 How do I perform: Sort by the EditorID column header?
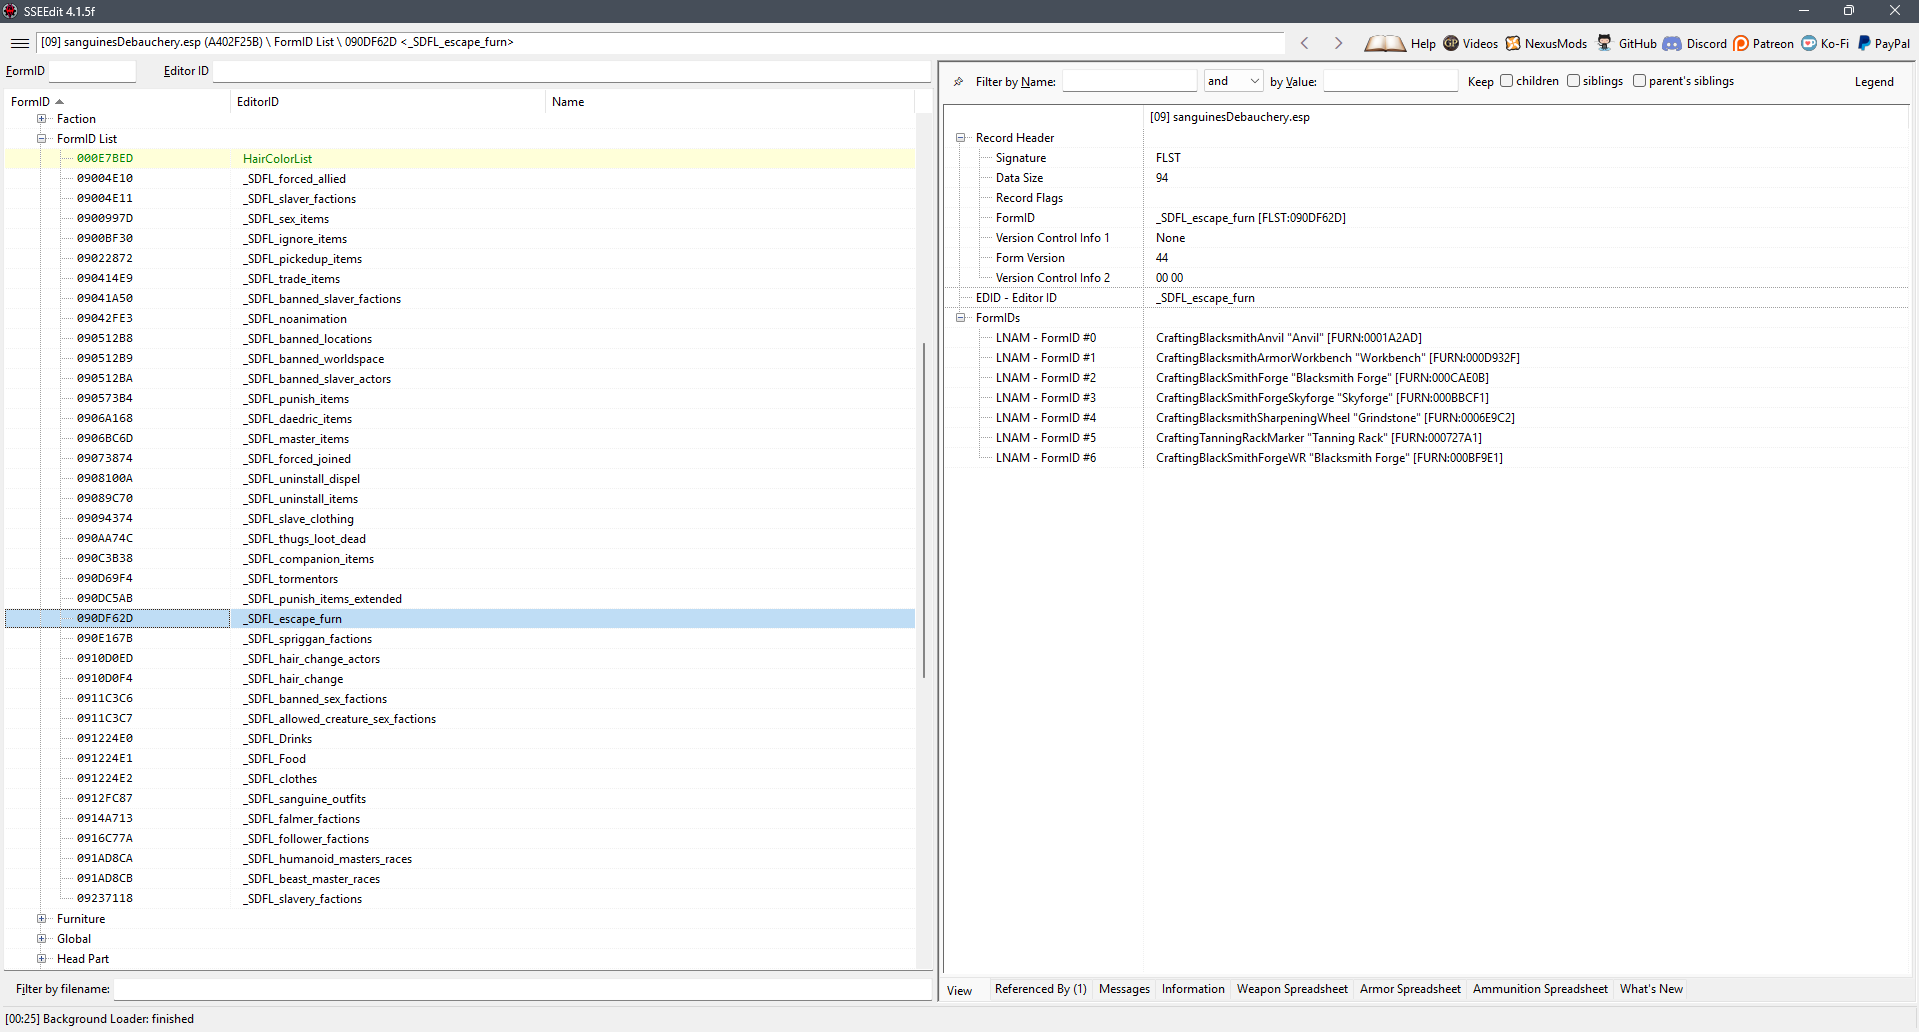pos(388,102)
